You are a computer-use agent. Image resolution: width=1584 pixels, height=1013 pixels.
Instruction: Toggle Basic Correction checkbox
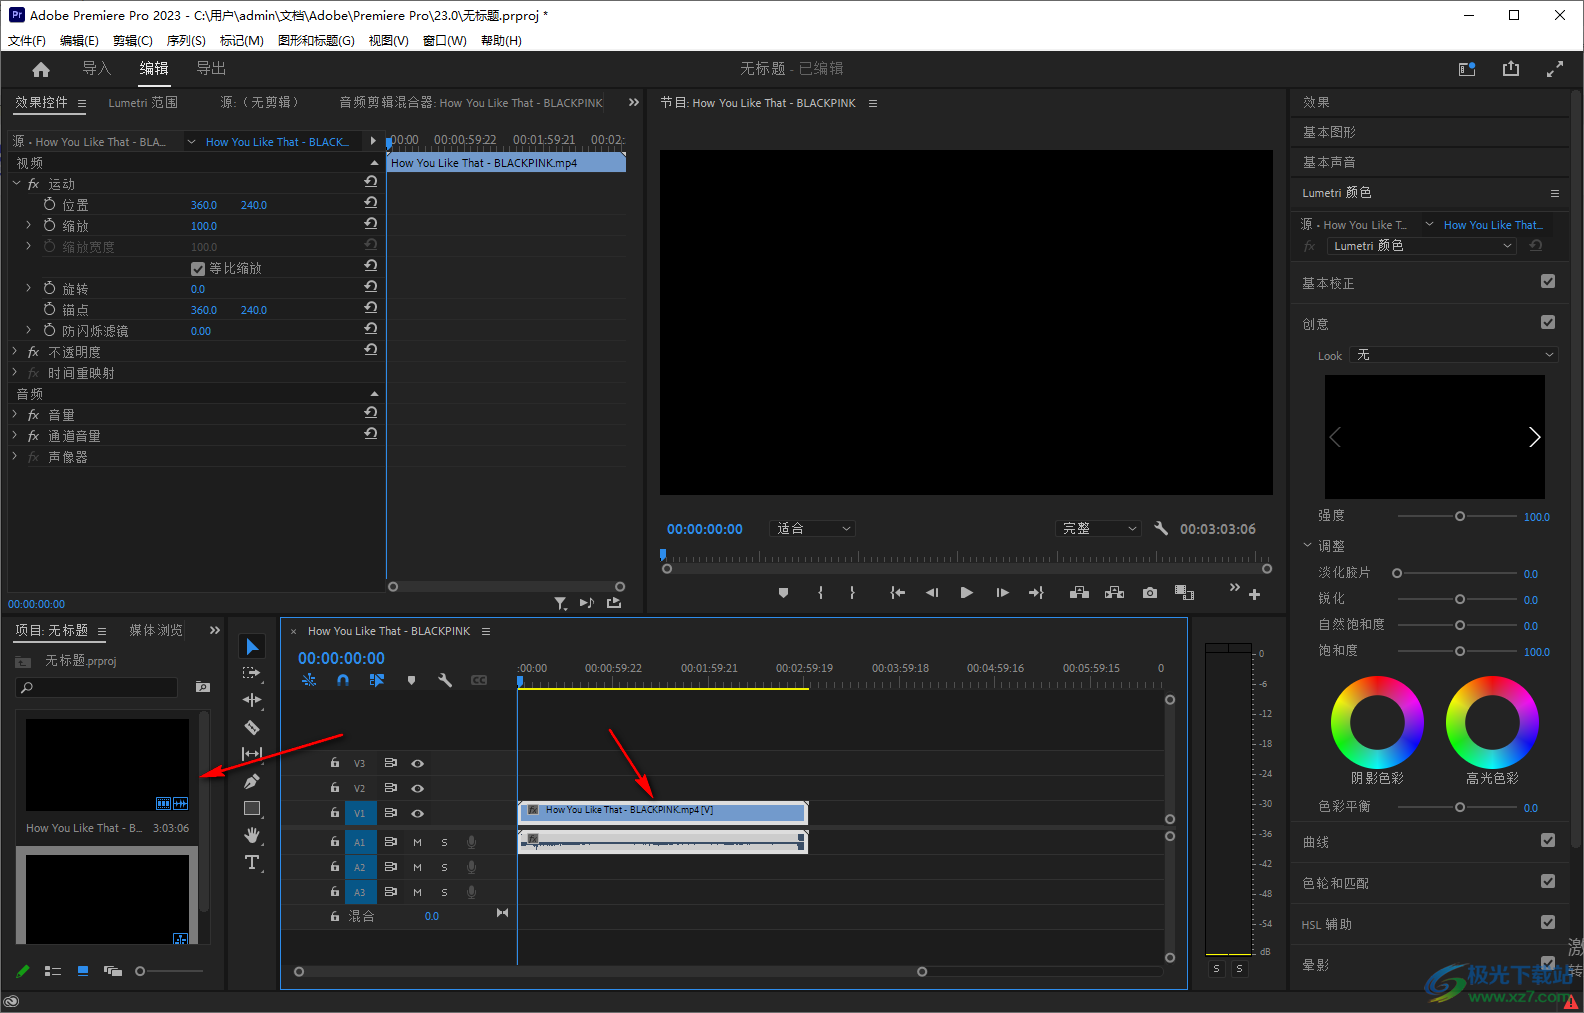(1548, 282)
